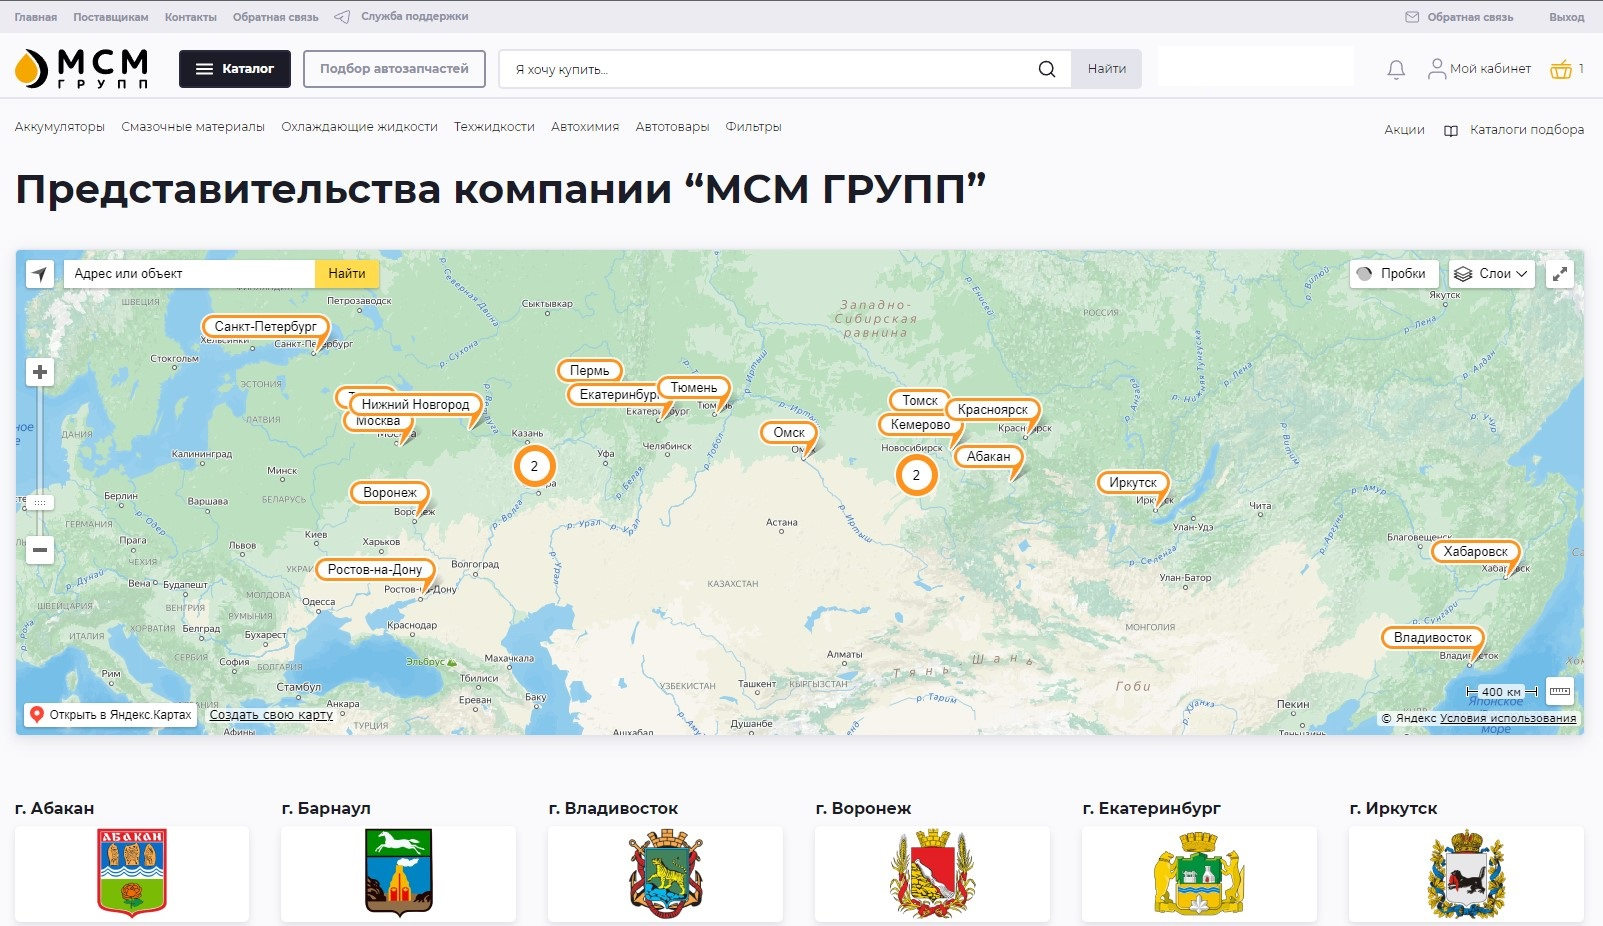Open the map ruler tool

pos(1559,691)
